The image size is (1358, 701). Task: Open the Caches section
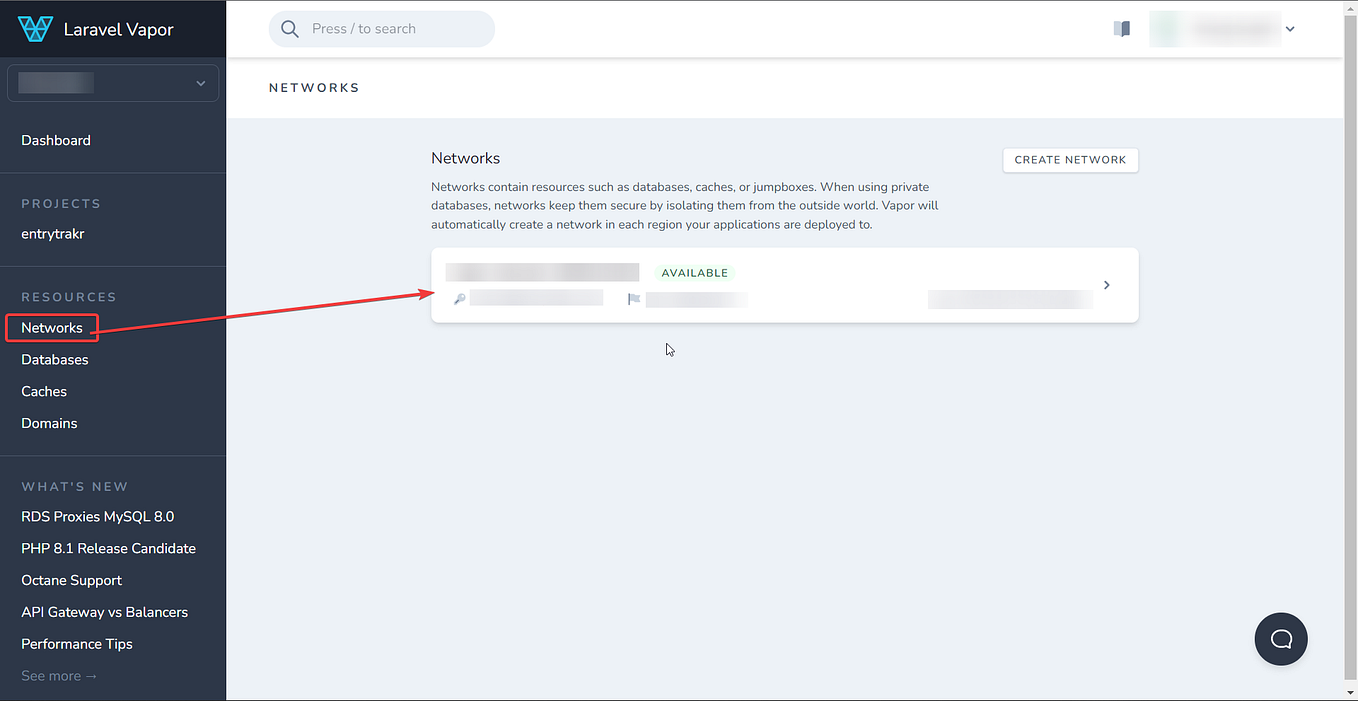pyautogui.click(x=44, y=391)
